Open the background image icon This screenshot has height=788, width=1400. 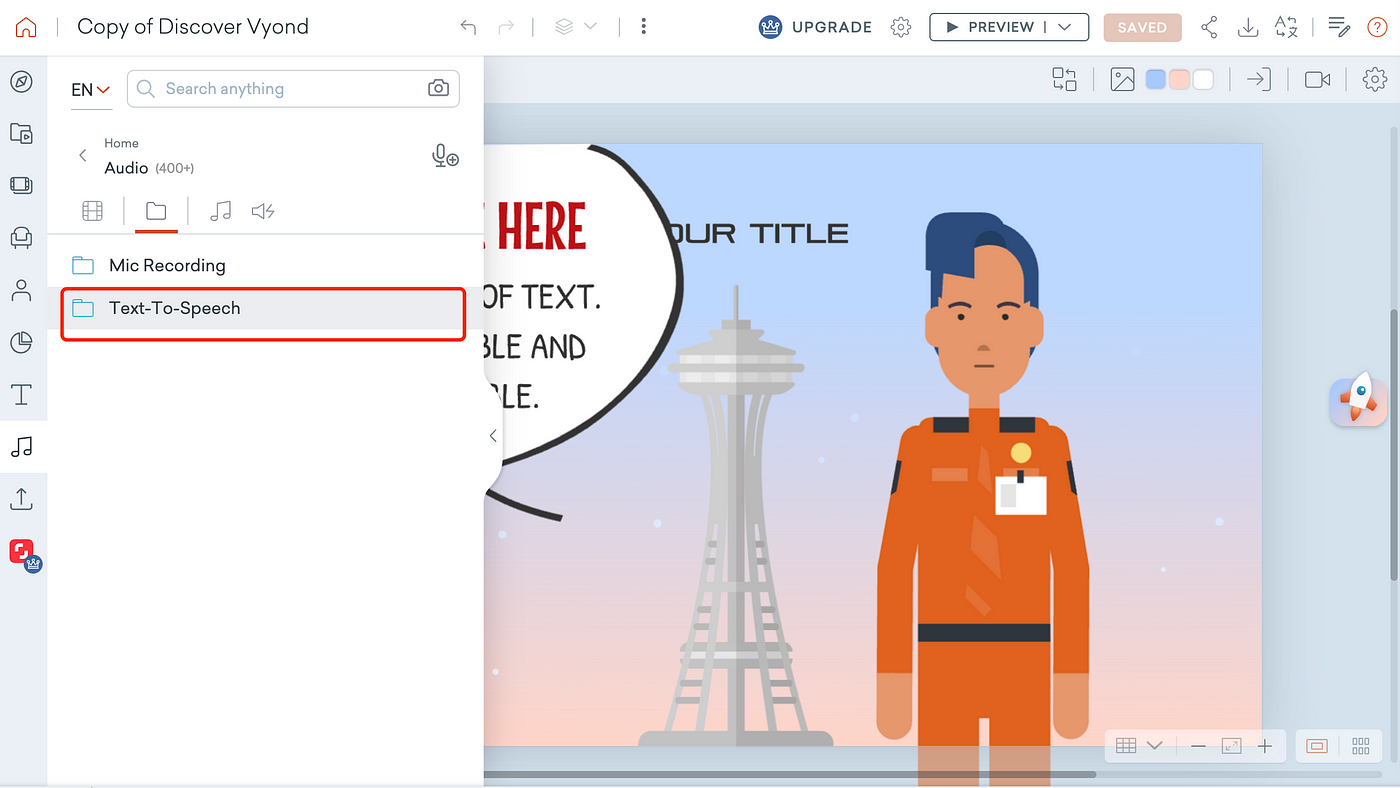(x=1122, y=79)
